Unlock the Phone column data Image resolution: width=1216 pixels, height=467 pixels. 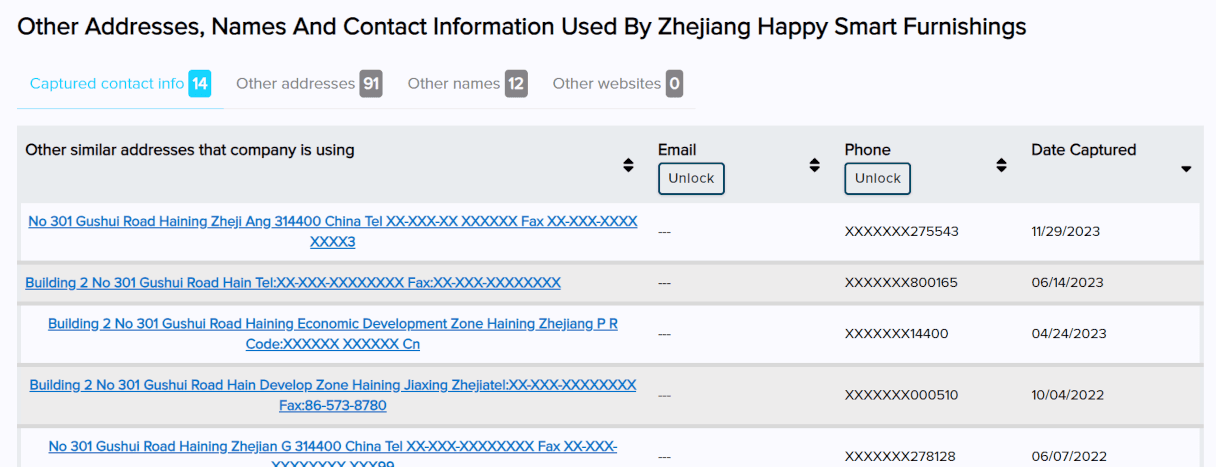click(878, 178)
